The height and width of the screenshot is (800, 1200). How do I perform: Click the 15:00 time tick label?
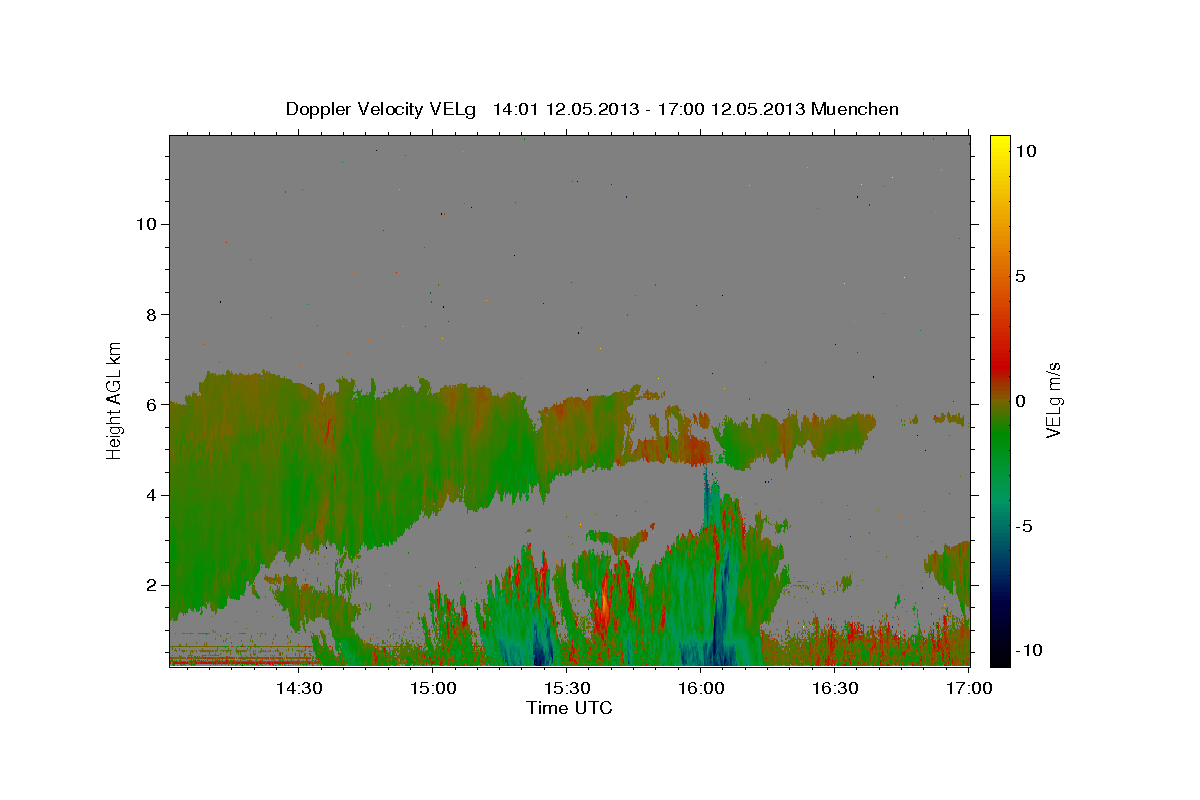433,688
